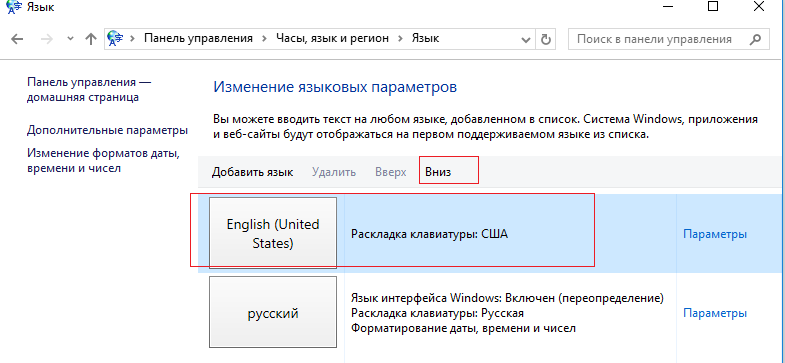Open Изменение форматов даты, времени и чисел

coord(103,160)
